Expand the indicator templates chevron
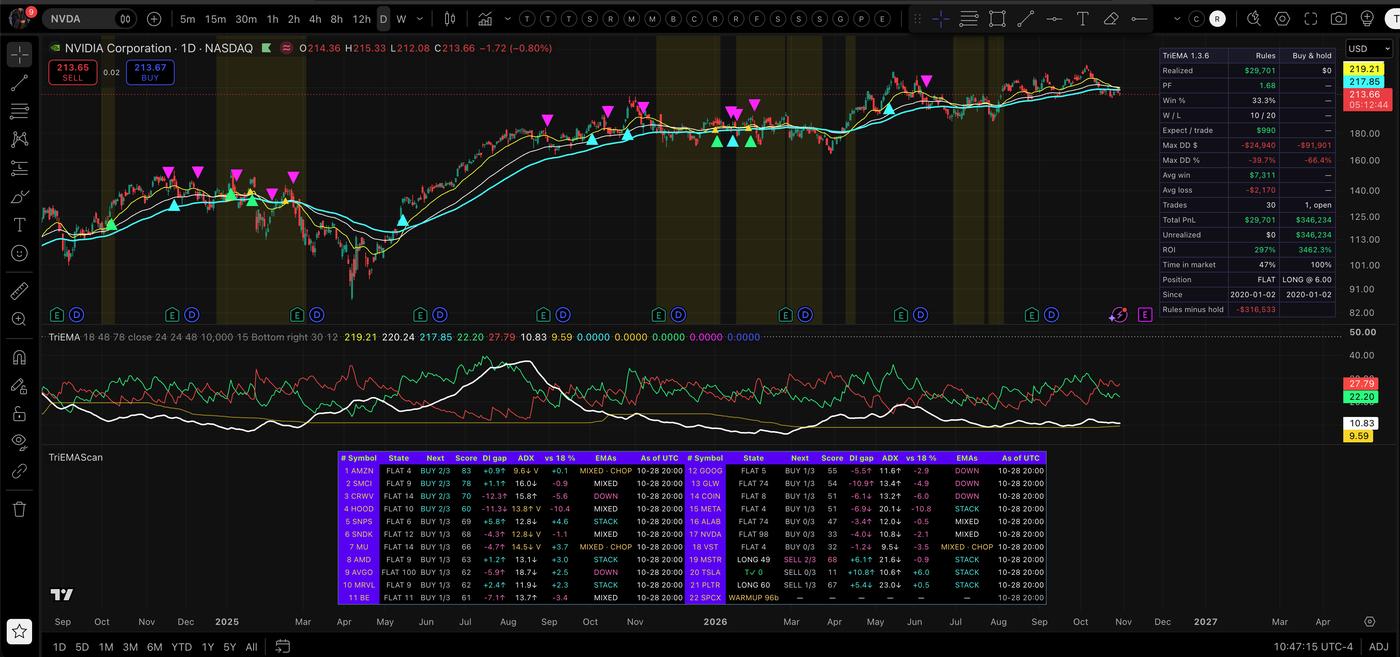The width and height of the screenshot is (1400, 657). click(x=508, y=18)
